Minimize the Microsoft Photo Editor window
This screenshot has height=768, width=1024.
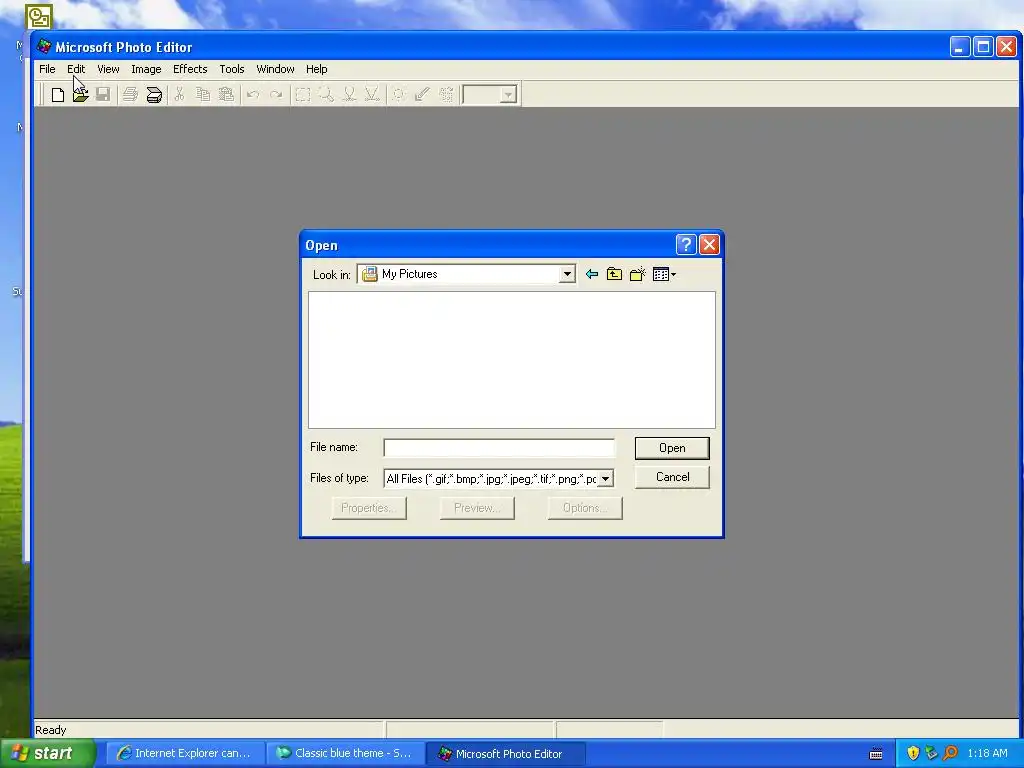point(959,47)
